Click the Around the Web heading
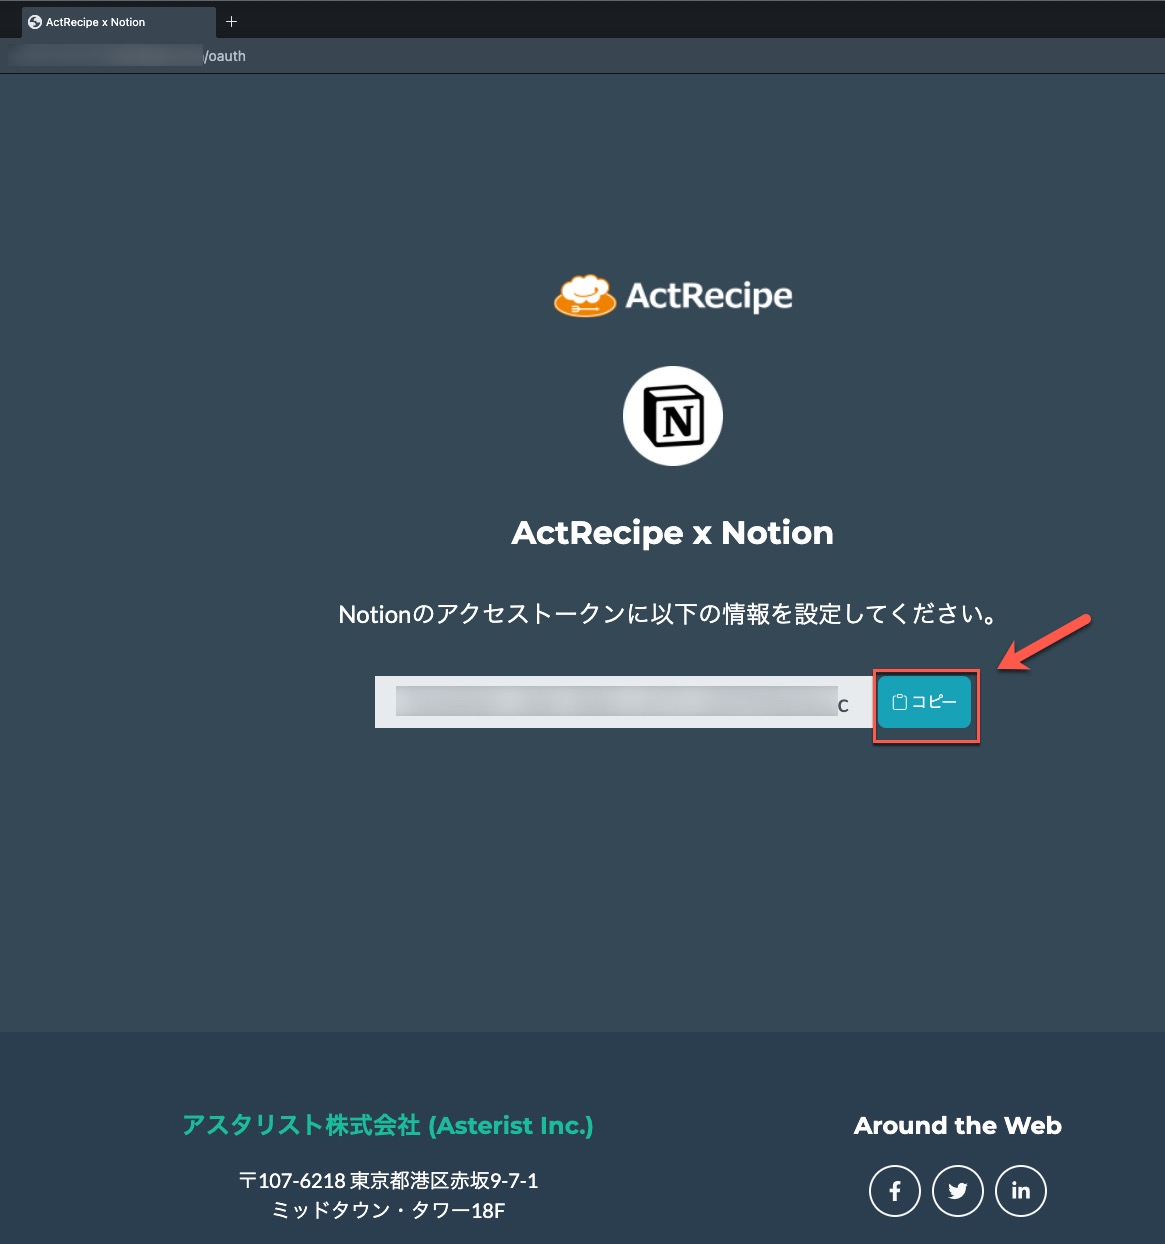 [x=957, y=1125]
